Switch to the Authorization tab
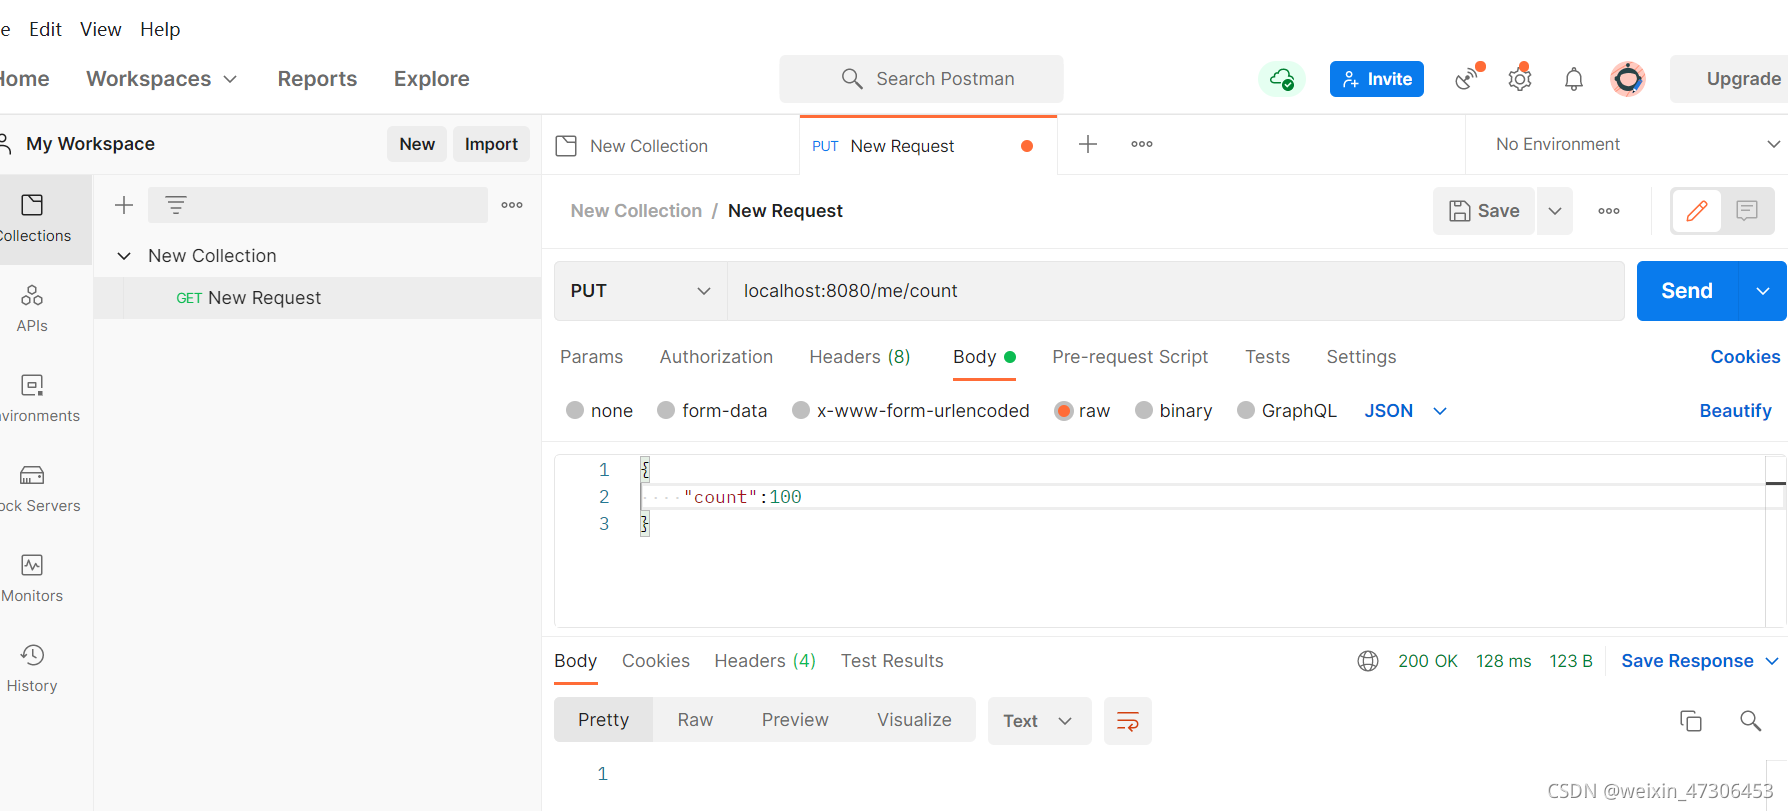Image resolution: width=1788 pixels, height=811 pixels. click(x=716, y=357)
